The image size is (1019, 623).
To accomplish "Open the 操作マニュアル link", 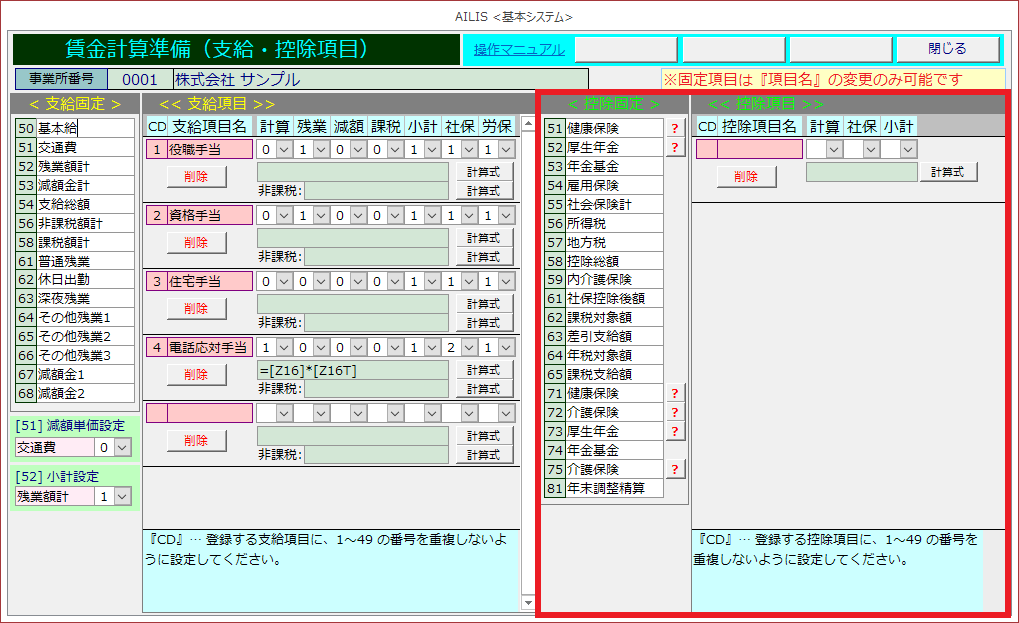I will pyautogui.click(x=518, y=49).
